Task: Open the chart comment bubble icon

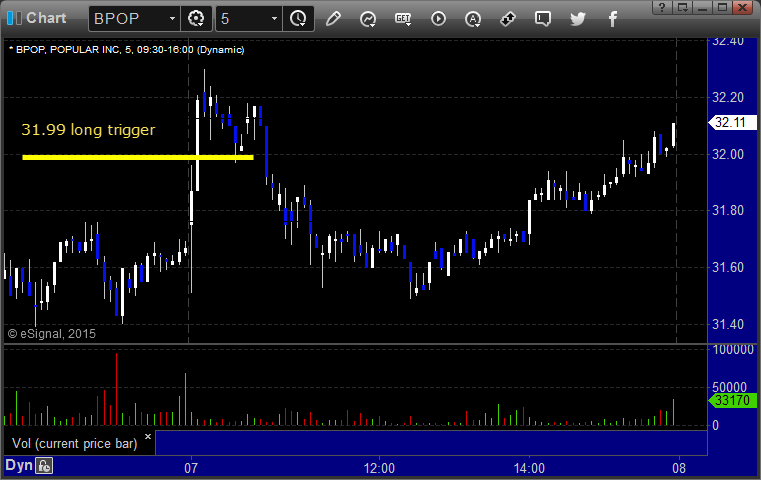Action: 543,19
